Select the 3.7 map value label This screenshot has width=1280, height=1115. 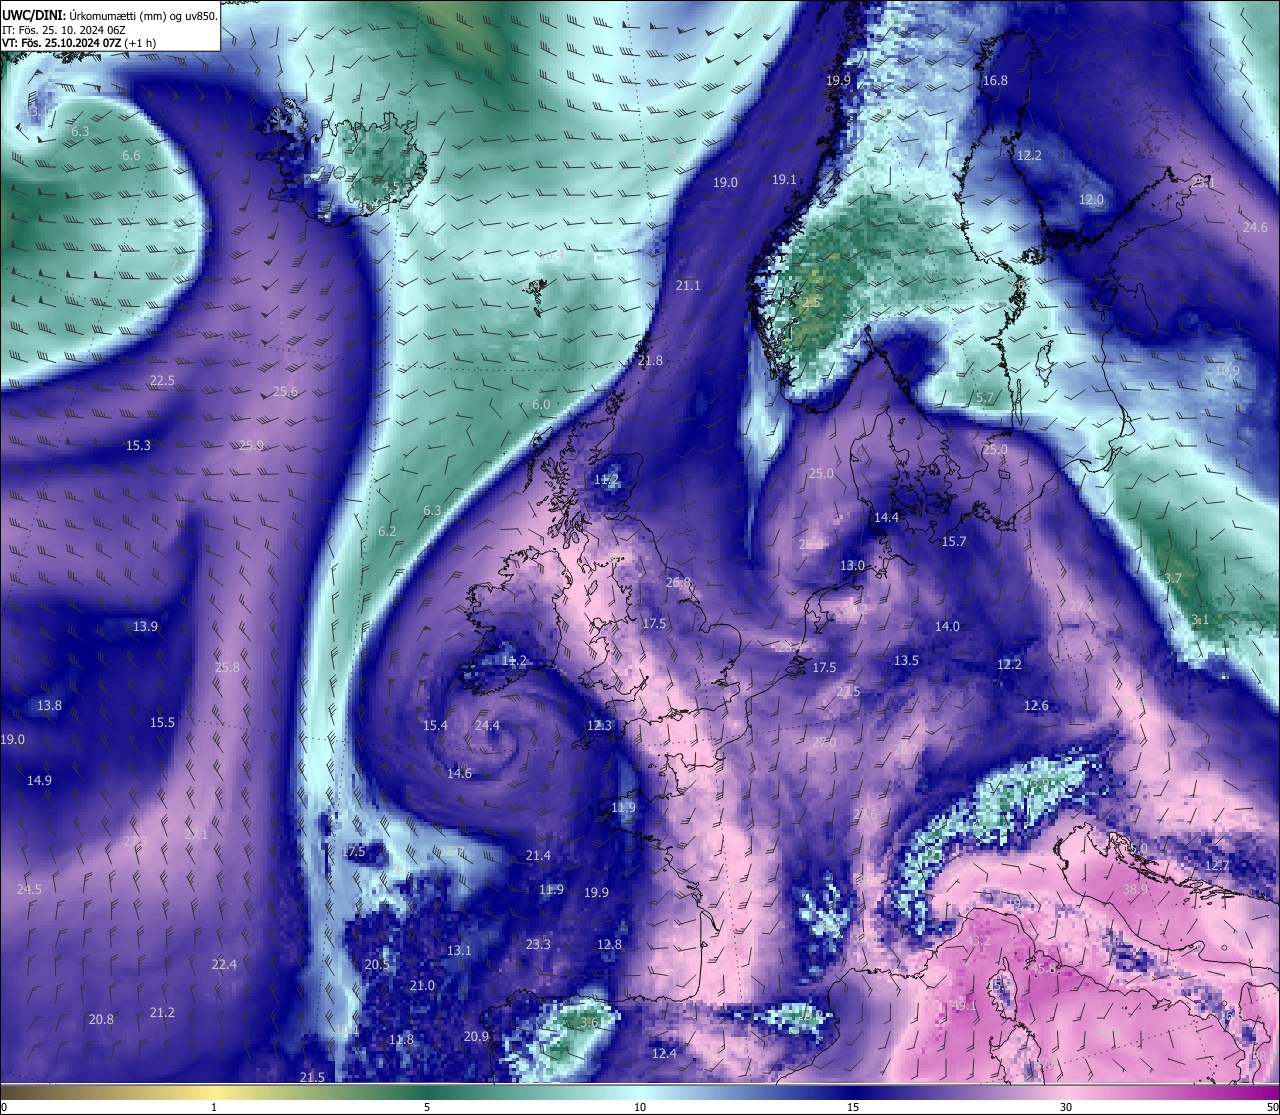pyautogui.click(x=1173, y=579)
